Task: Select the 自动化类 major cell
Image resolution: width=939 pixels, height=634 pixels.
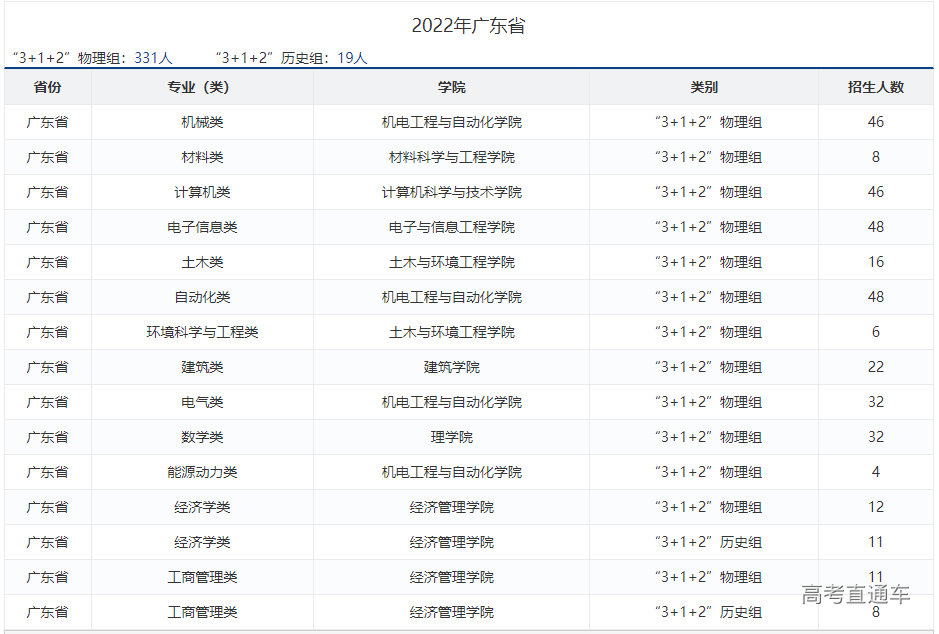Action: point(202,297)
